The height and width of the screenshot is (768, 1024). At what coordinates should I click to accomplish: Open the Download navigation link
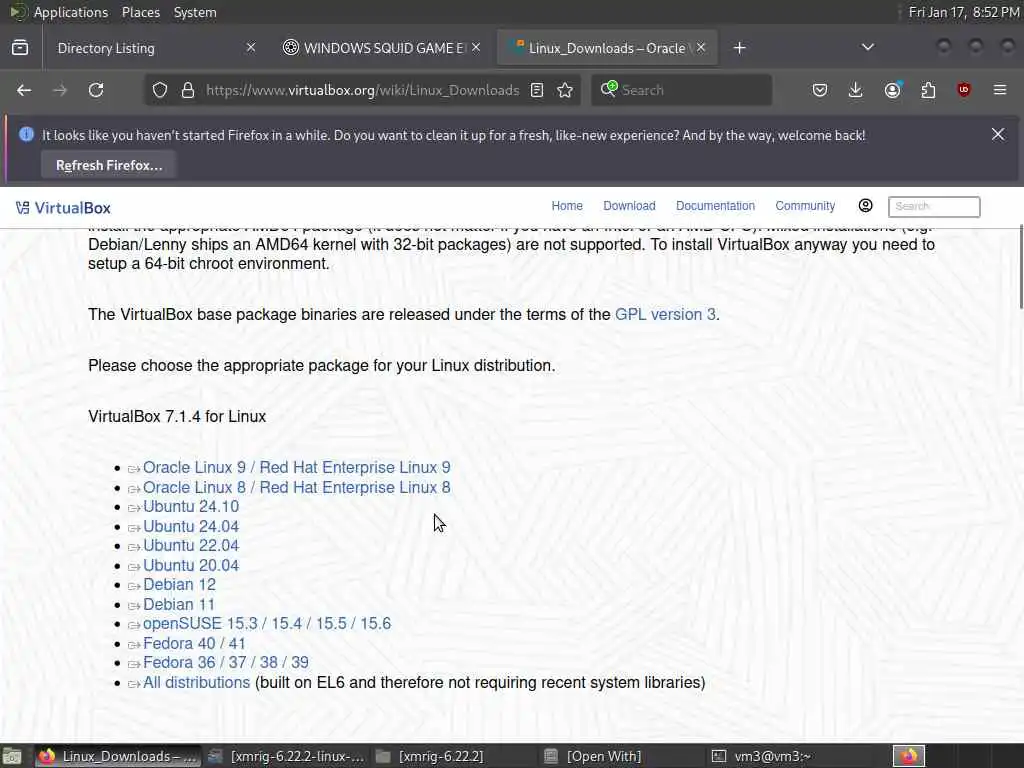629,206
